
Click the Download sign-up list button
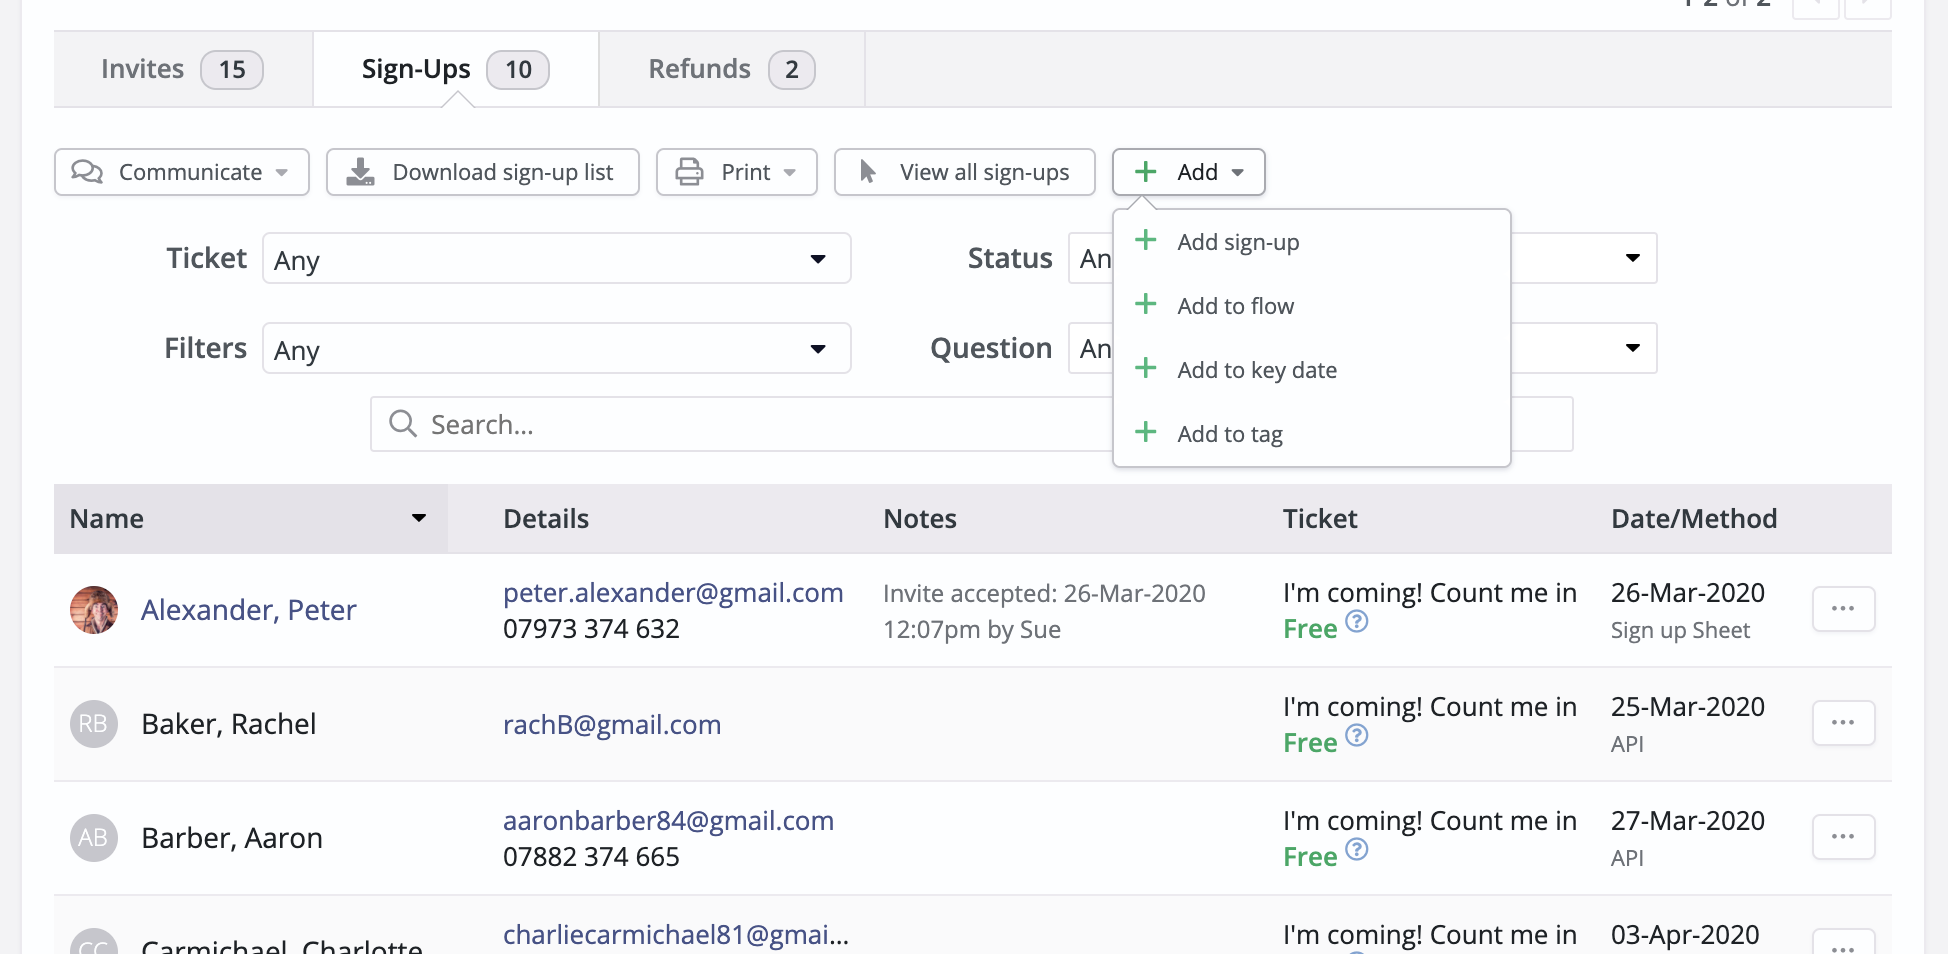[x=482, y=172]
